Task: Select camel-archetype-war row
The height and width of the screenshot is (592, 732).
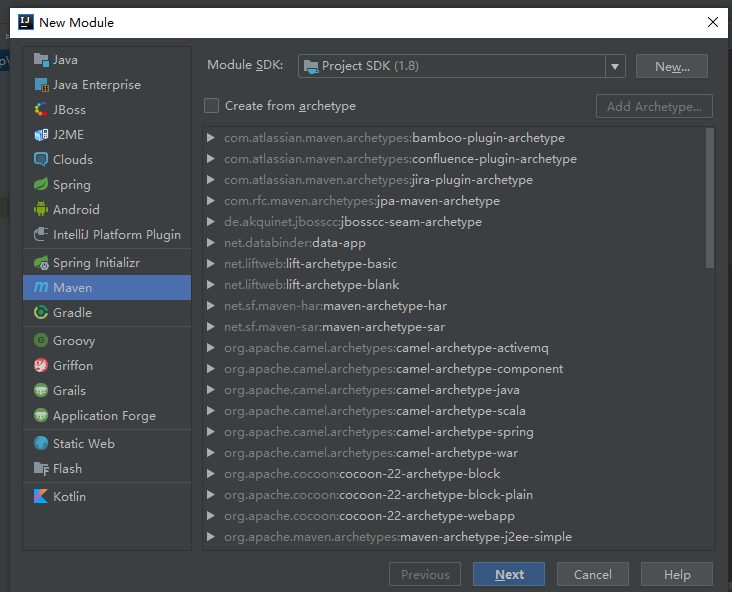Action: tap(454, 453)
